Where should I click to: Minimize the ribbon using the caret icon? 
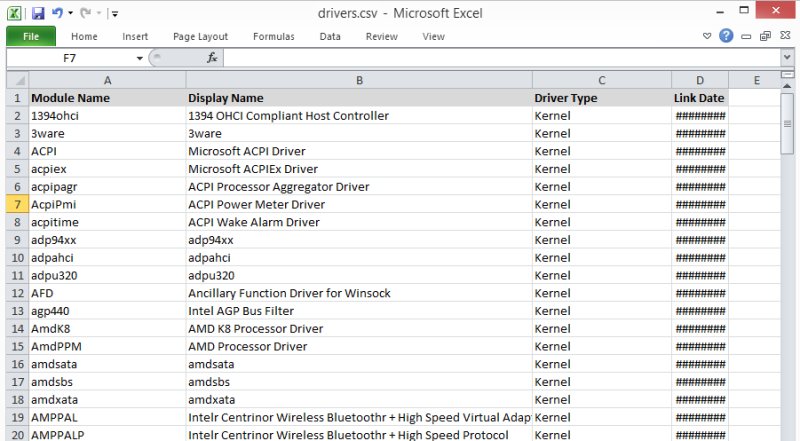click(x=707, y=36)
